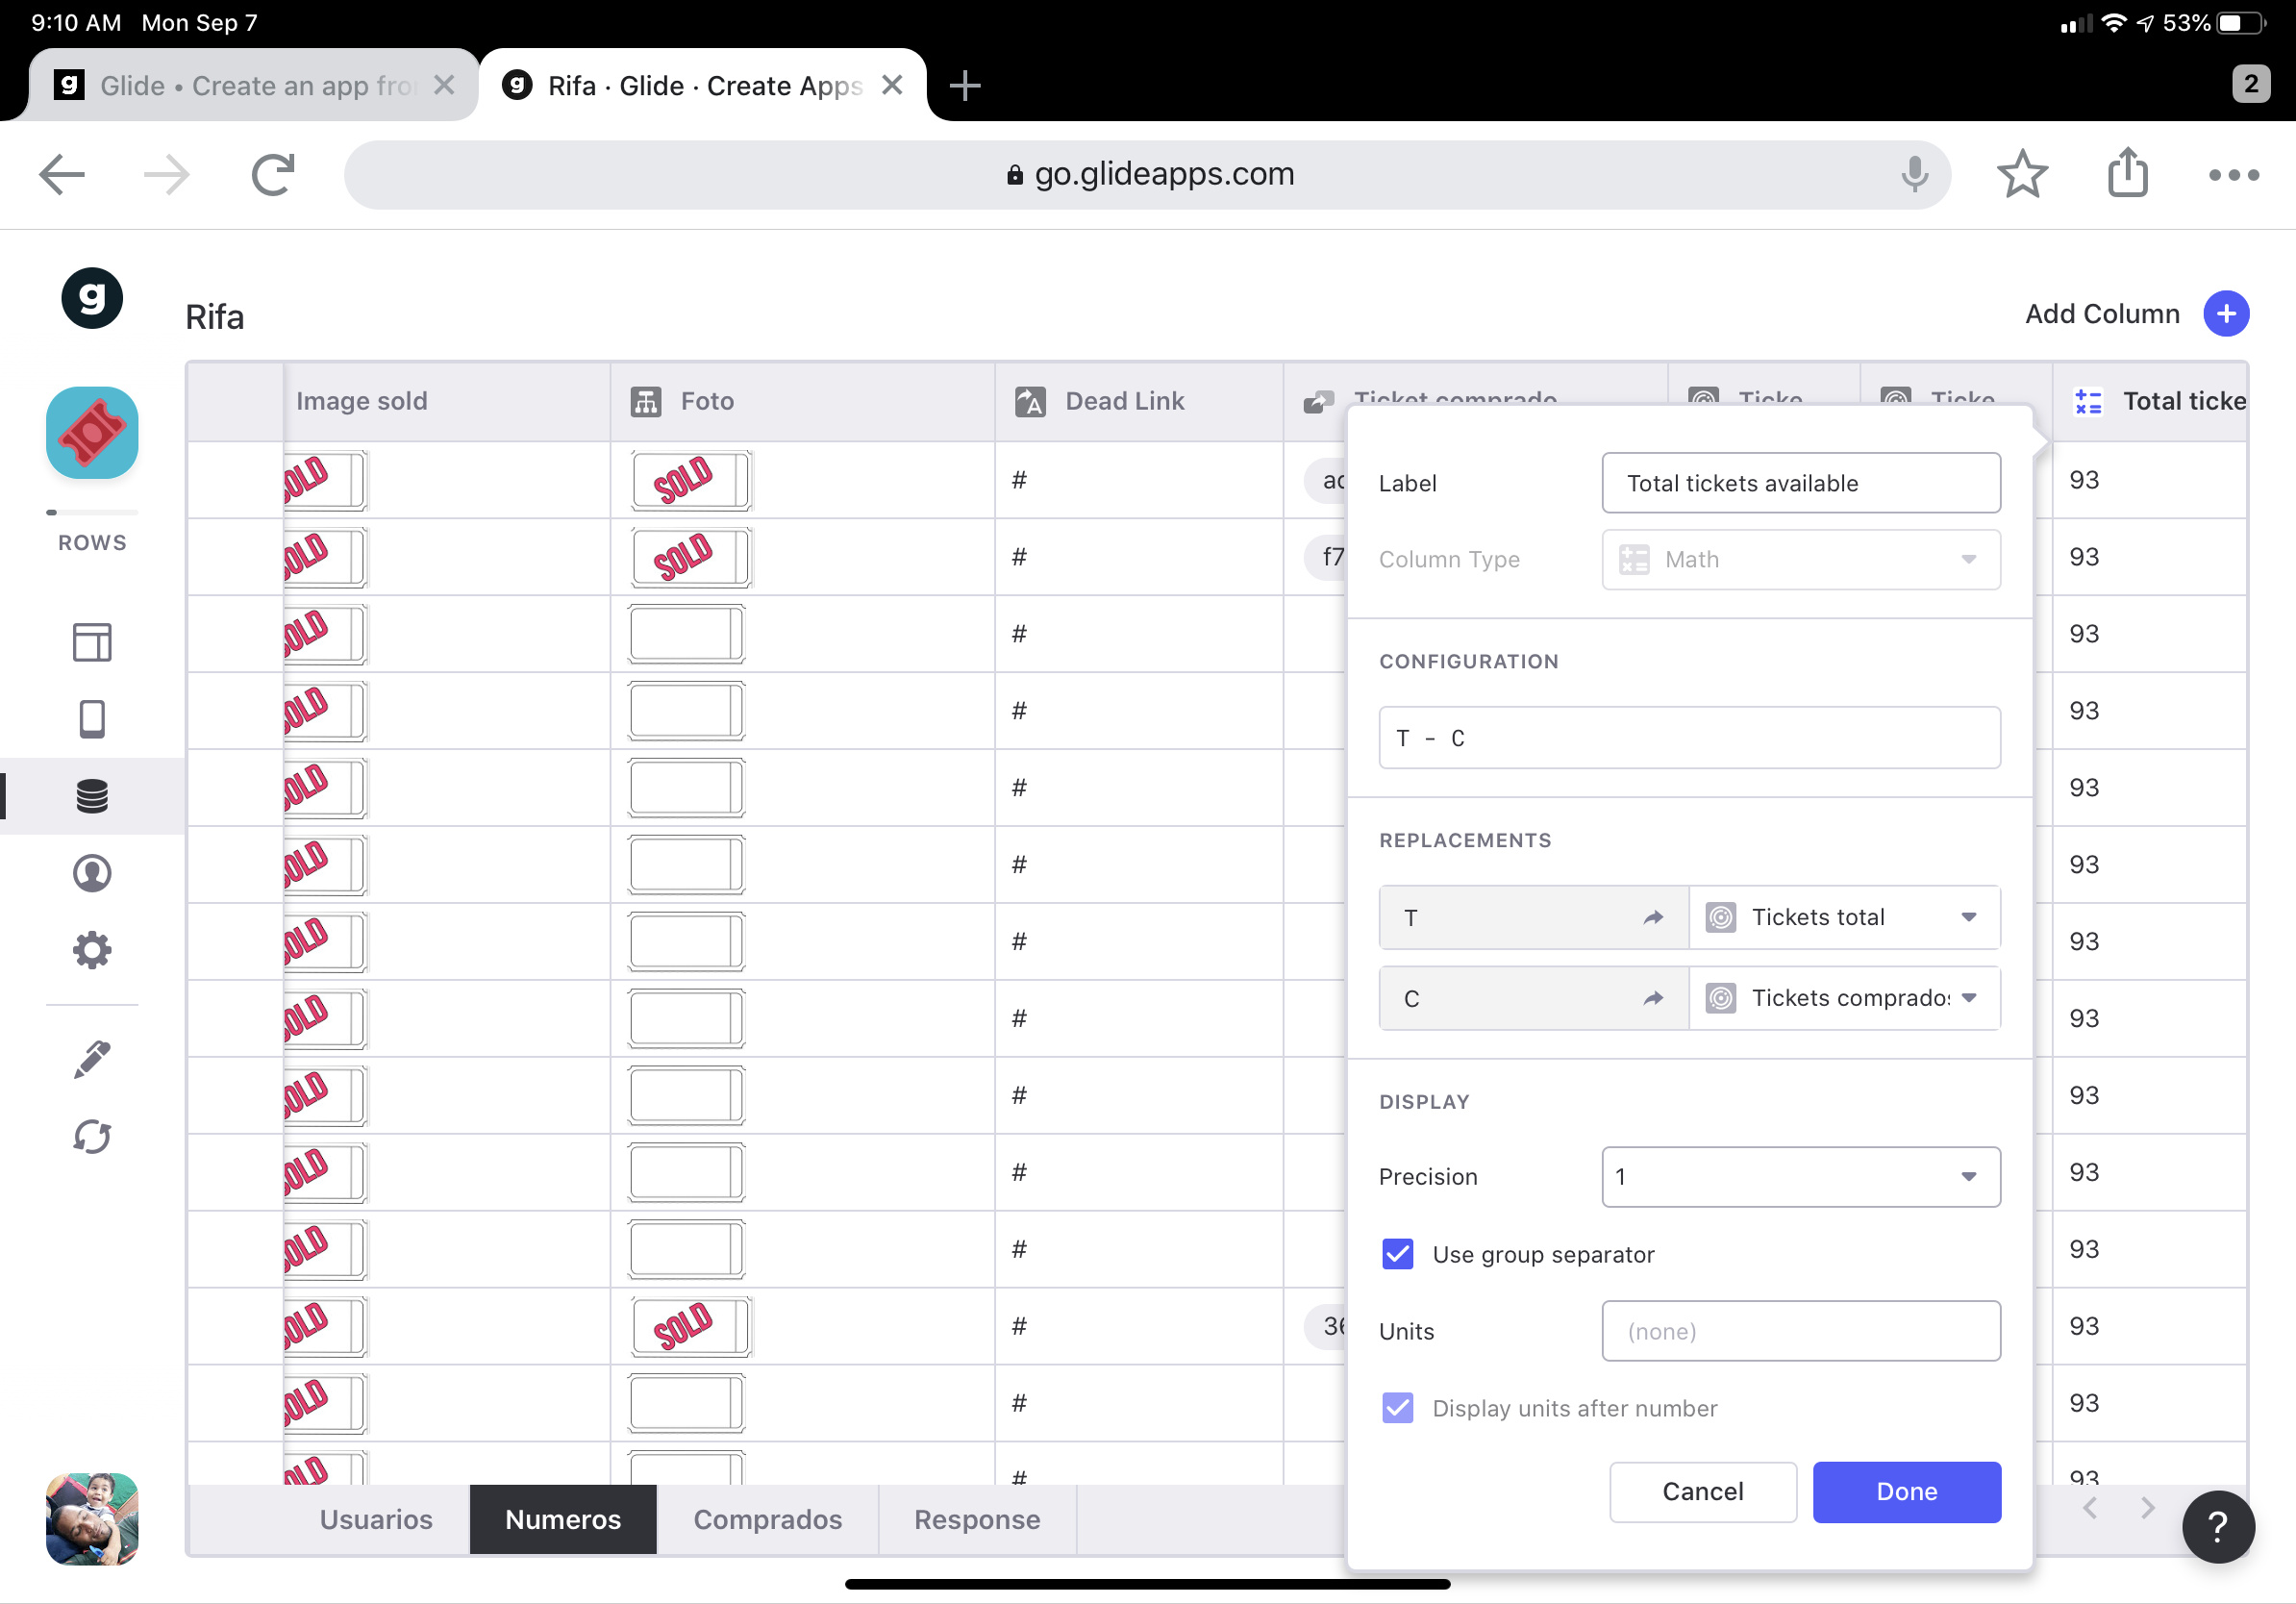Click the pencil edit icon in the sidebar
Image resolution: width=2296 pixels, height=1604 pixels.
tap(92, 1059)
